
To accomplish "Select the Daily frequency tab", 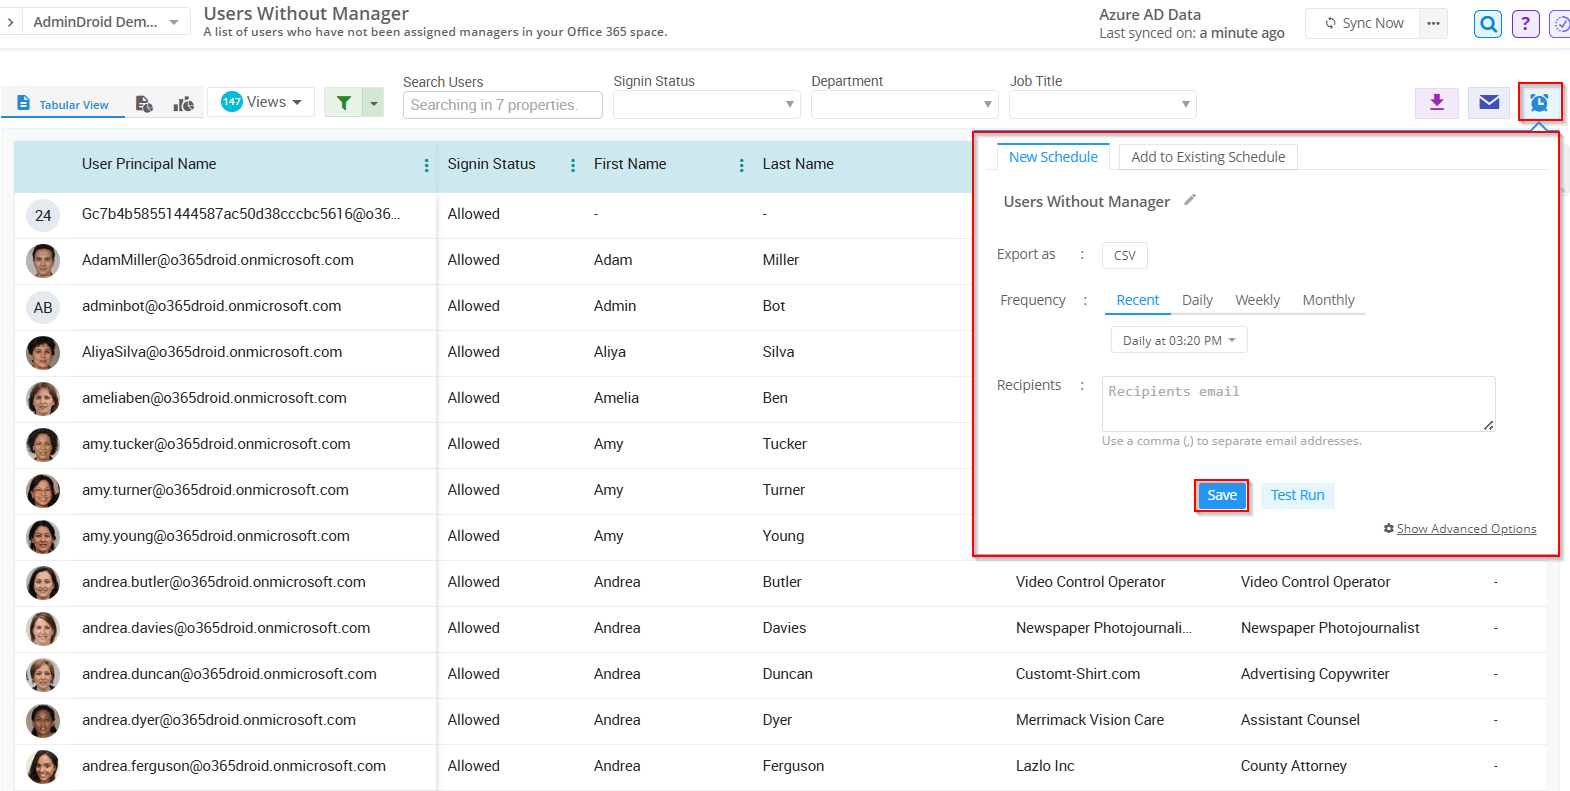I will (1197, 300).
